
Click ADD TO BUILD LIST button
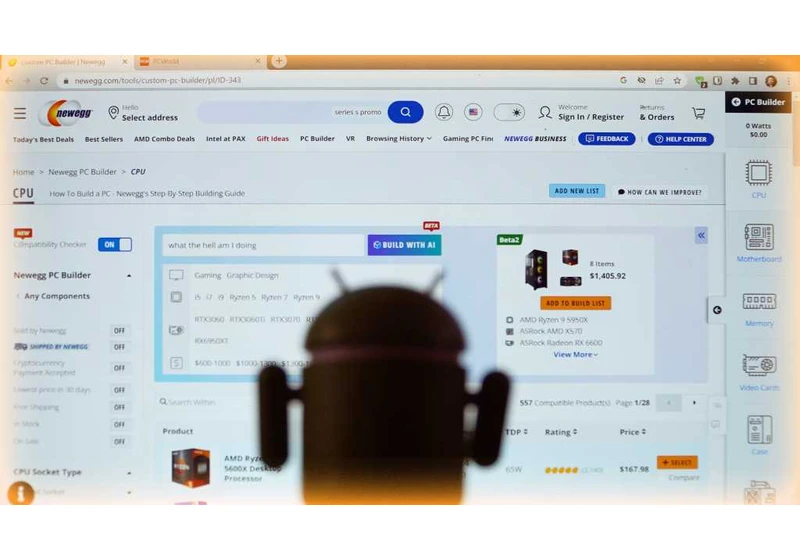[x=576, y=303]
